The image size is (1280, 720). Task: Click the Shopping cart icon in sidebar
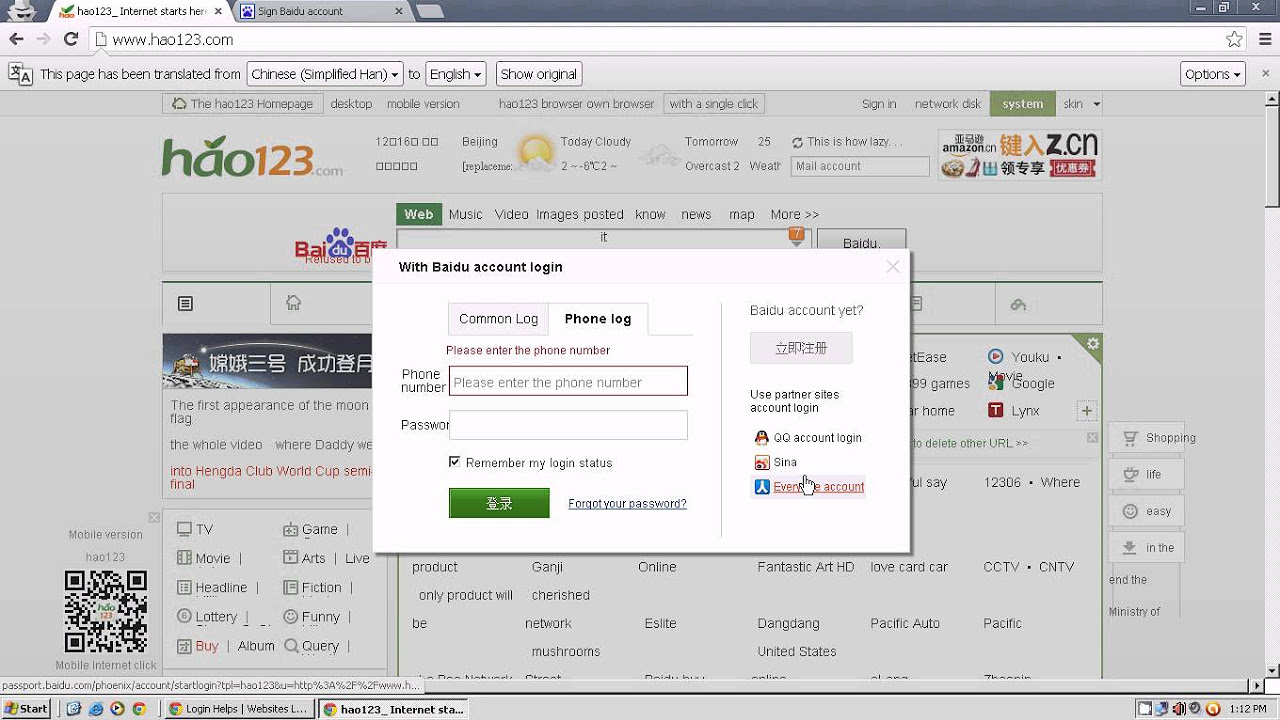tap(1130, 438)
